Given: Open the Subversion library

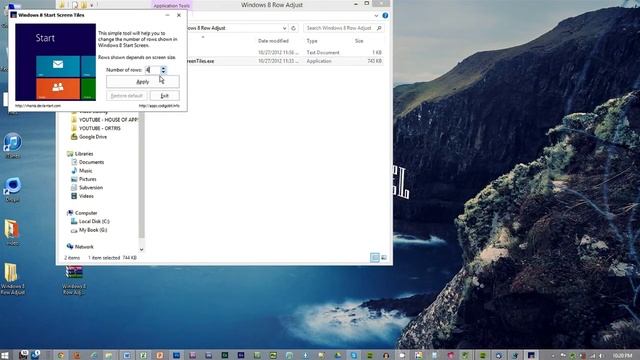Looking at the screenshot, I should (x=91, y=188).
